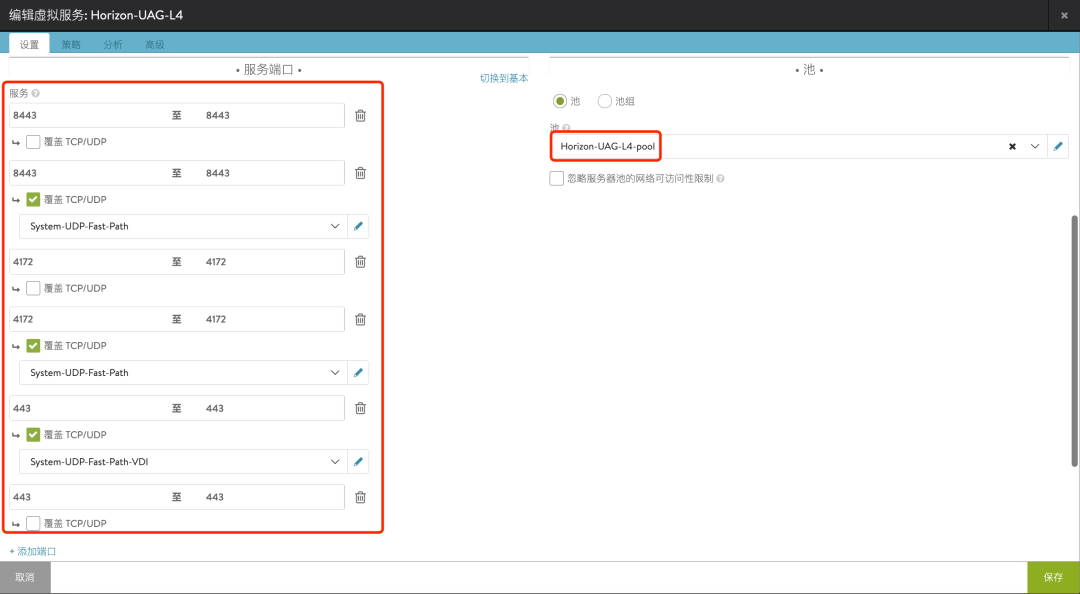Edit System-UDP-Fast-Path profile under 4172 row
This screenshot has width=1080, height=594.
click(357, 373)
